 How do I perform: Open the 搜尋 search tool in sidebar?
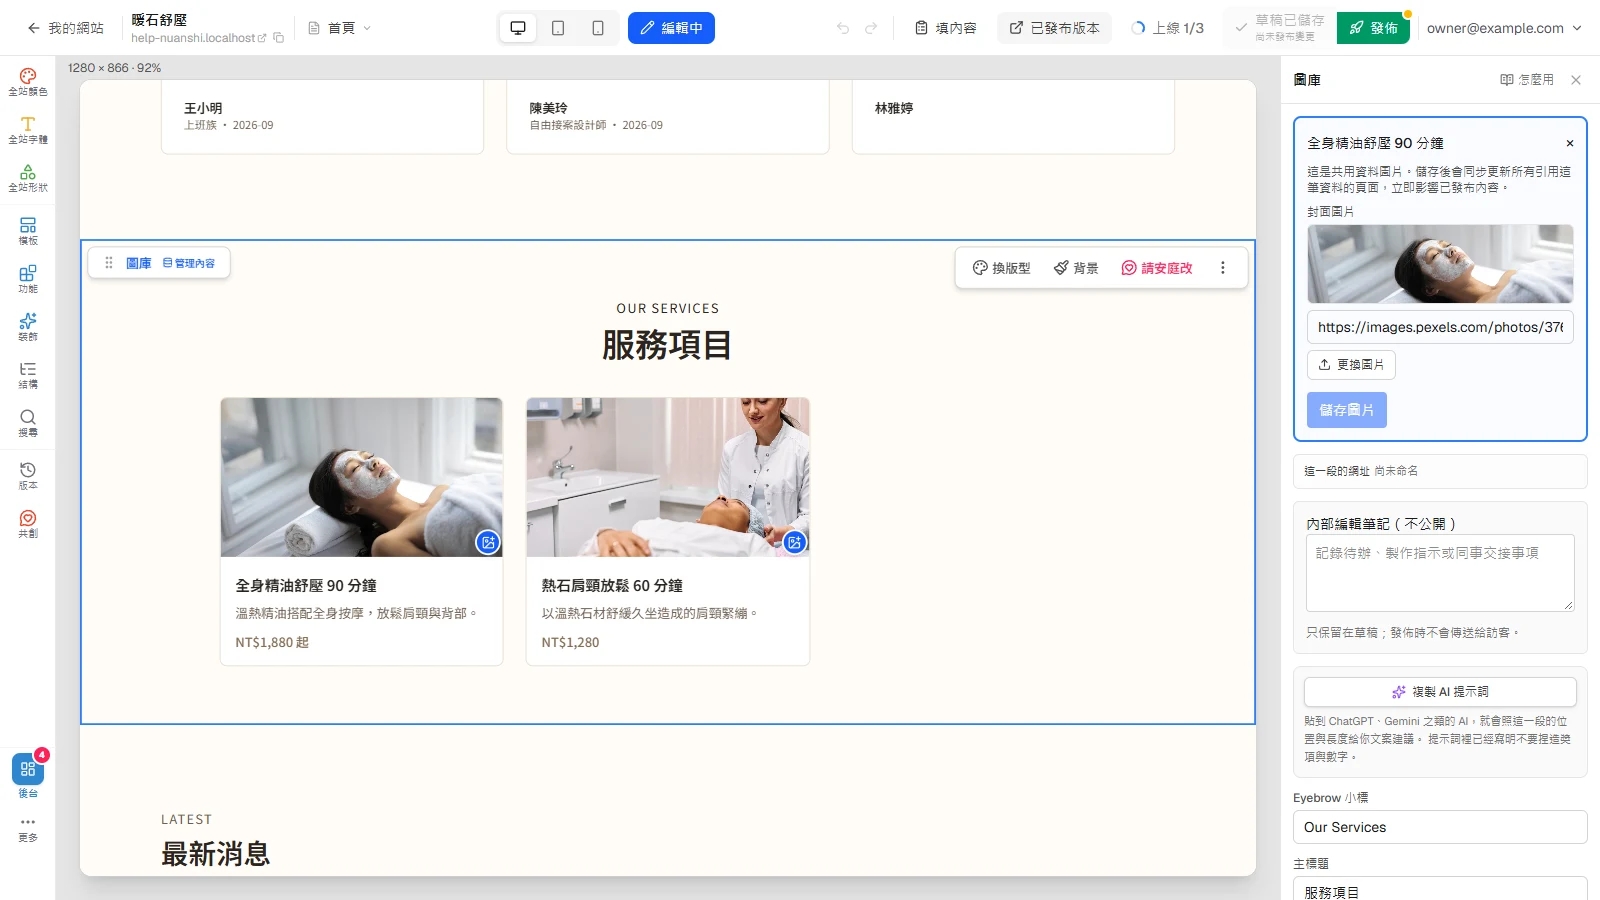(x=28, y=423)
